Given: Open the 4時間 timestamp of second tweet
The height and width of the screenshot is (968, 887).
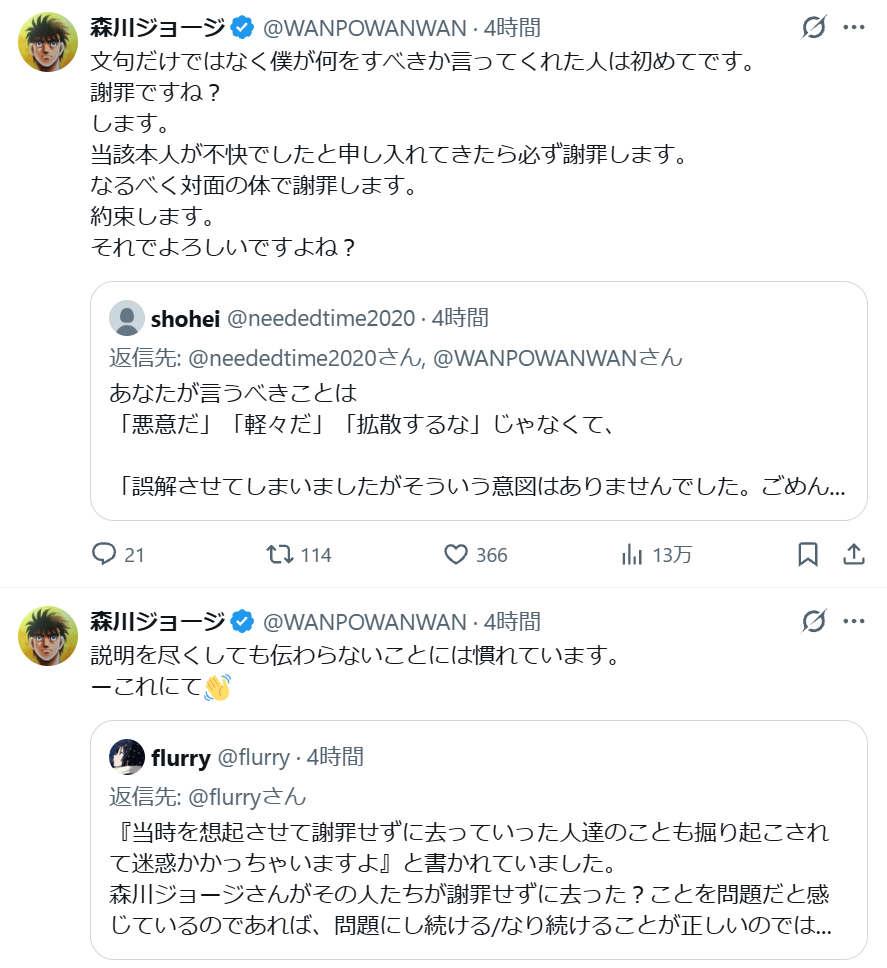Looking at the screenshot, I should 511,621.
